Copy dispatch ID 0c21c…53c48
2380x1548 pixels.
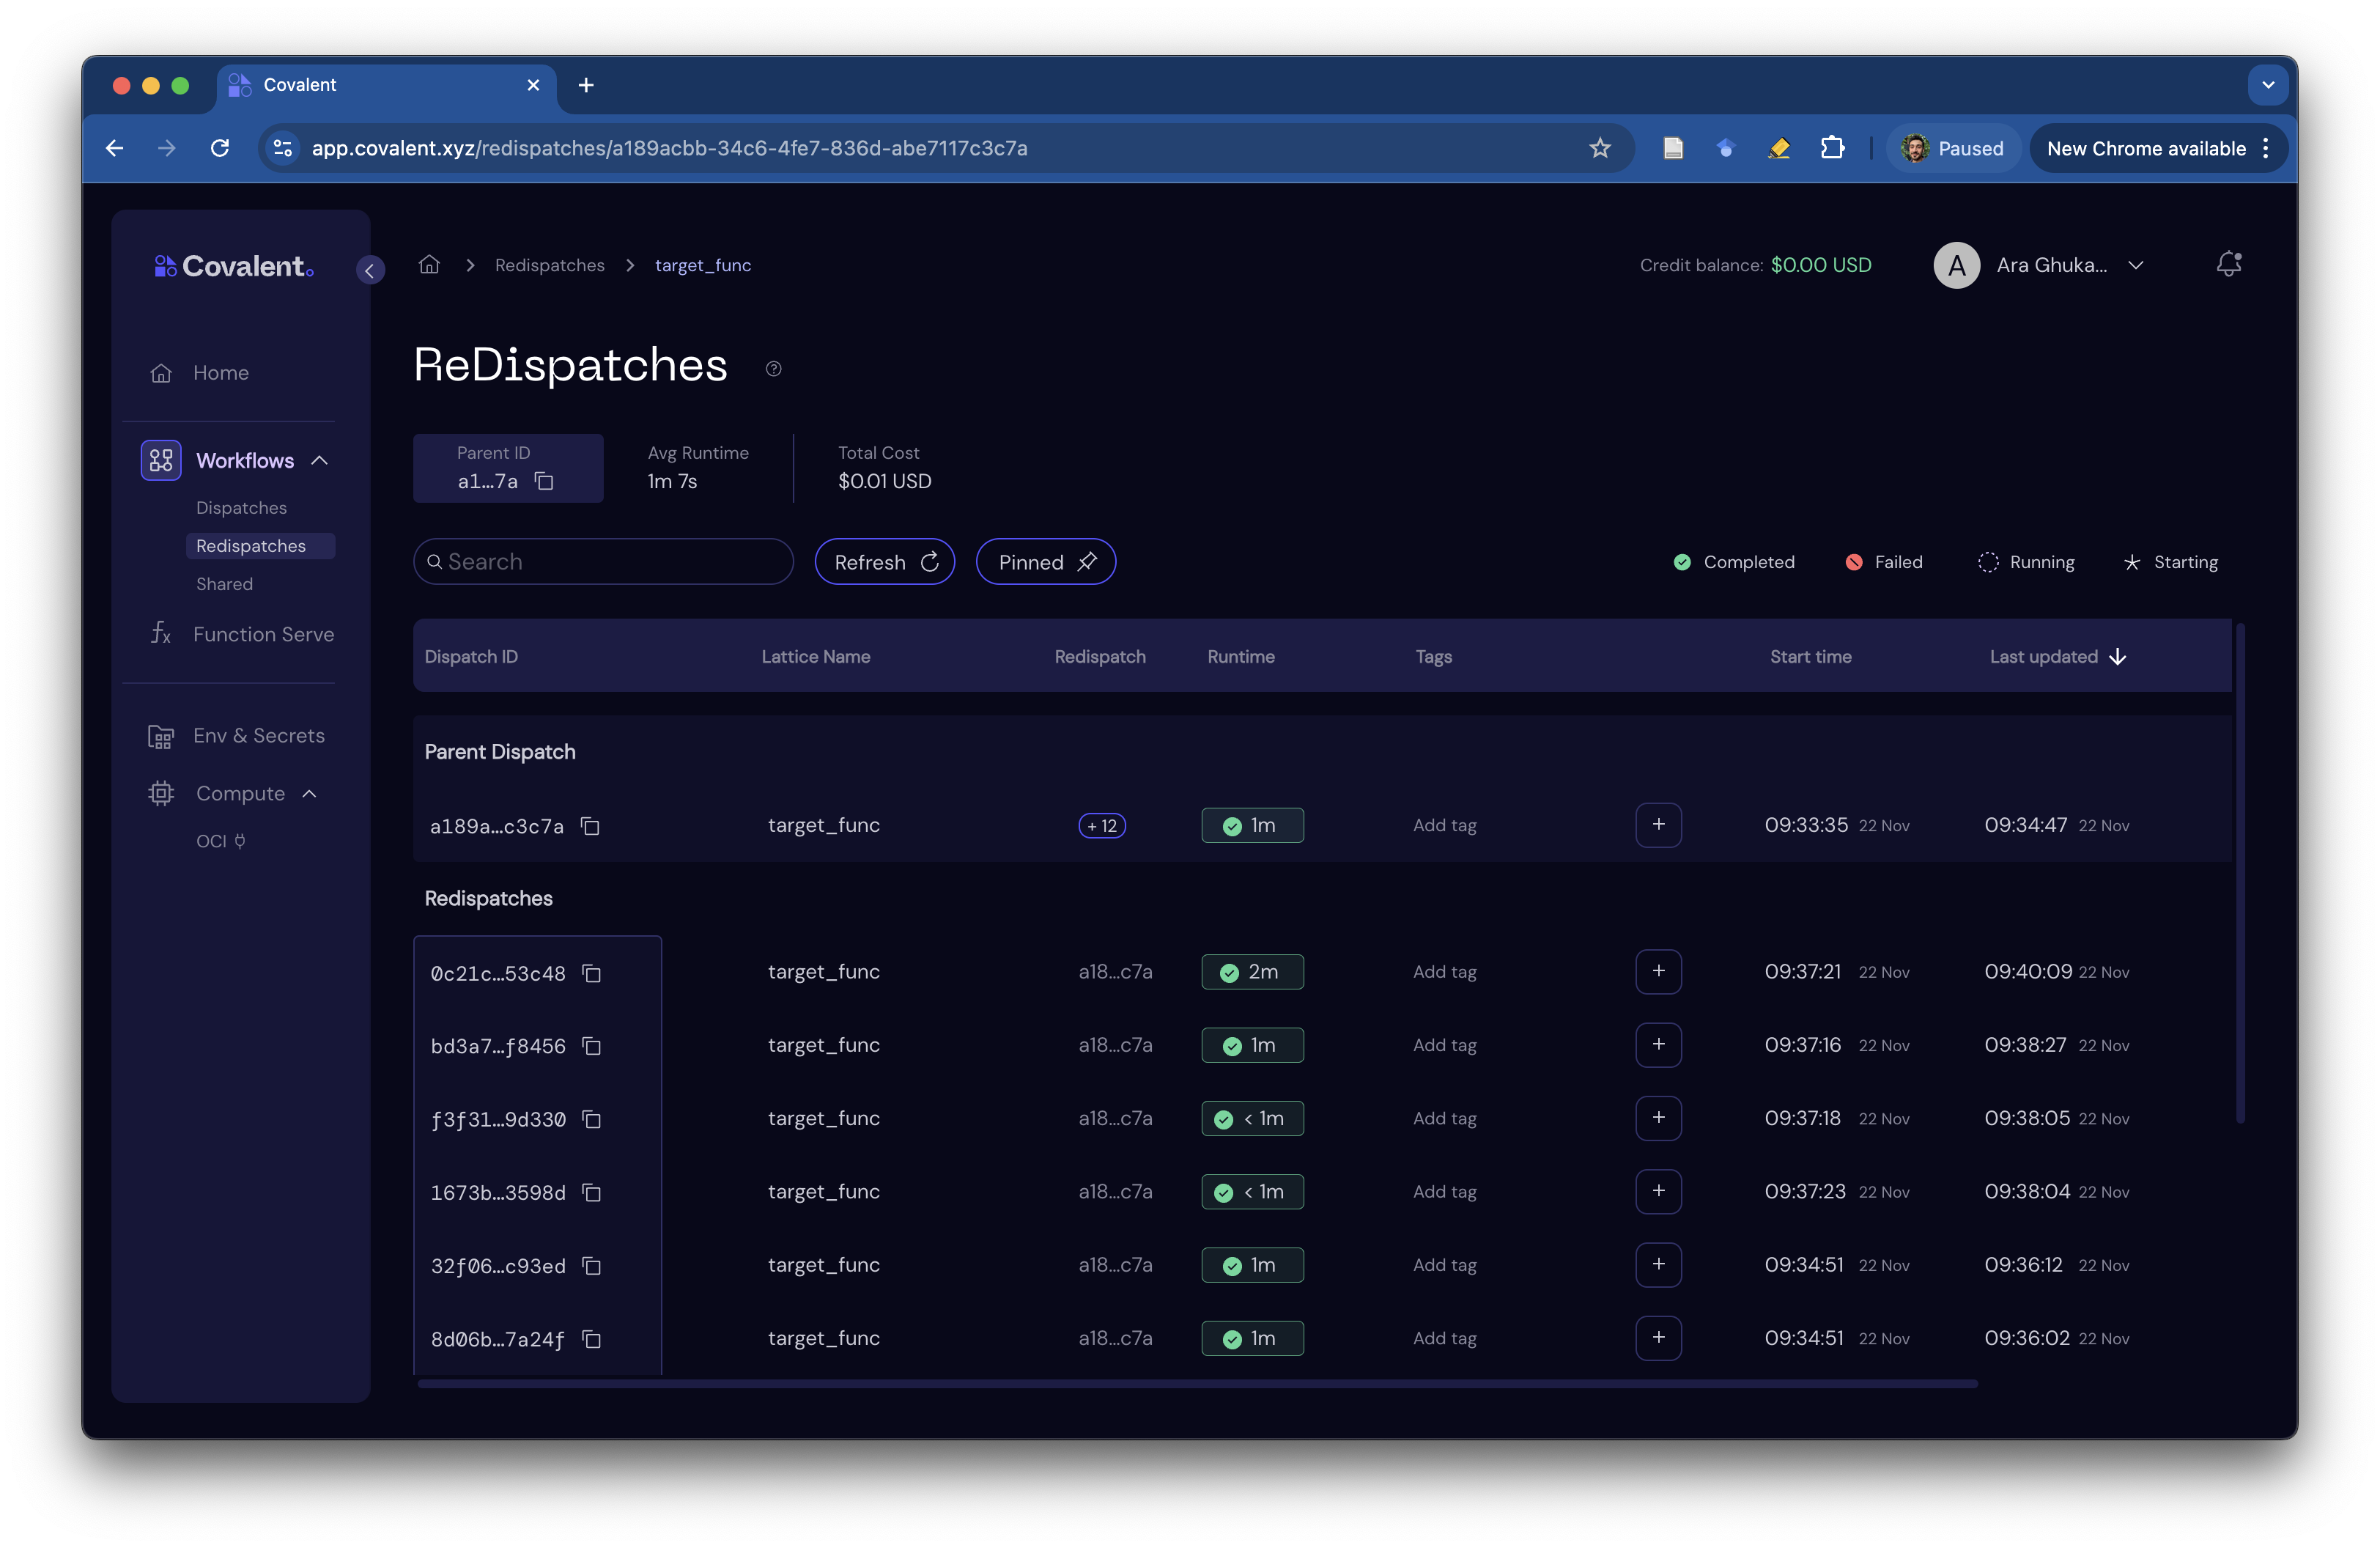592,973
